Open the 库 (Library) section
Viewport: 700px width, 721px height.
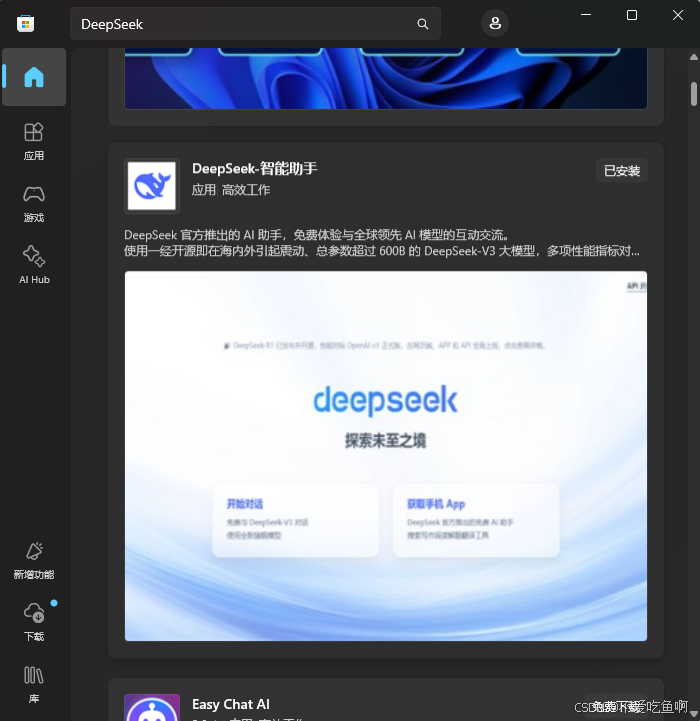click(34, 684)
